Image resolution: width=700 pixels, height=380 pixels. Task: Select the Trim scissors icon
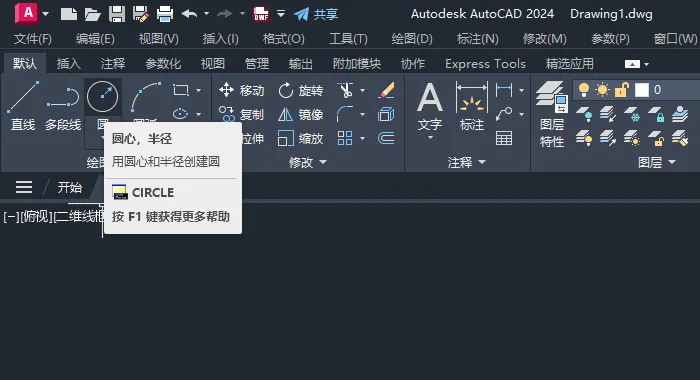click(x=345, y=90)
